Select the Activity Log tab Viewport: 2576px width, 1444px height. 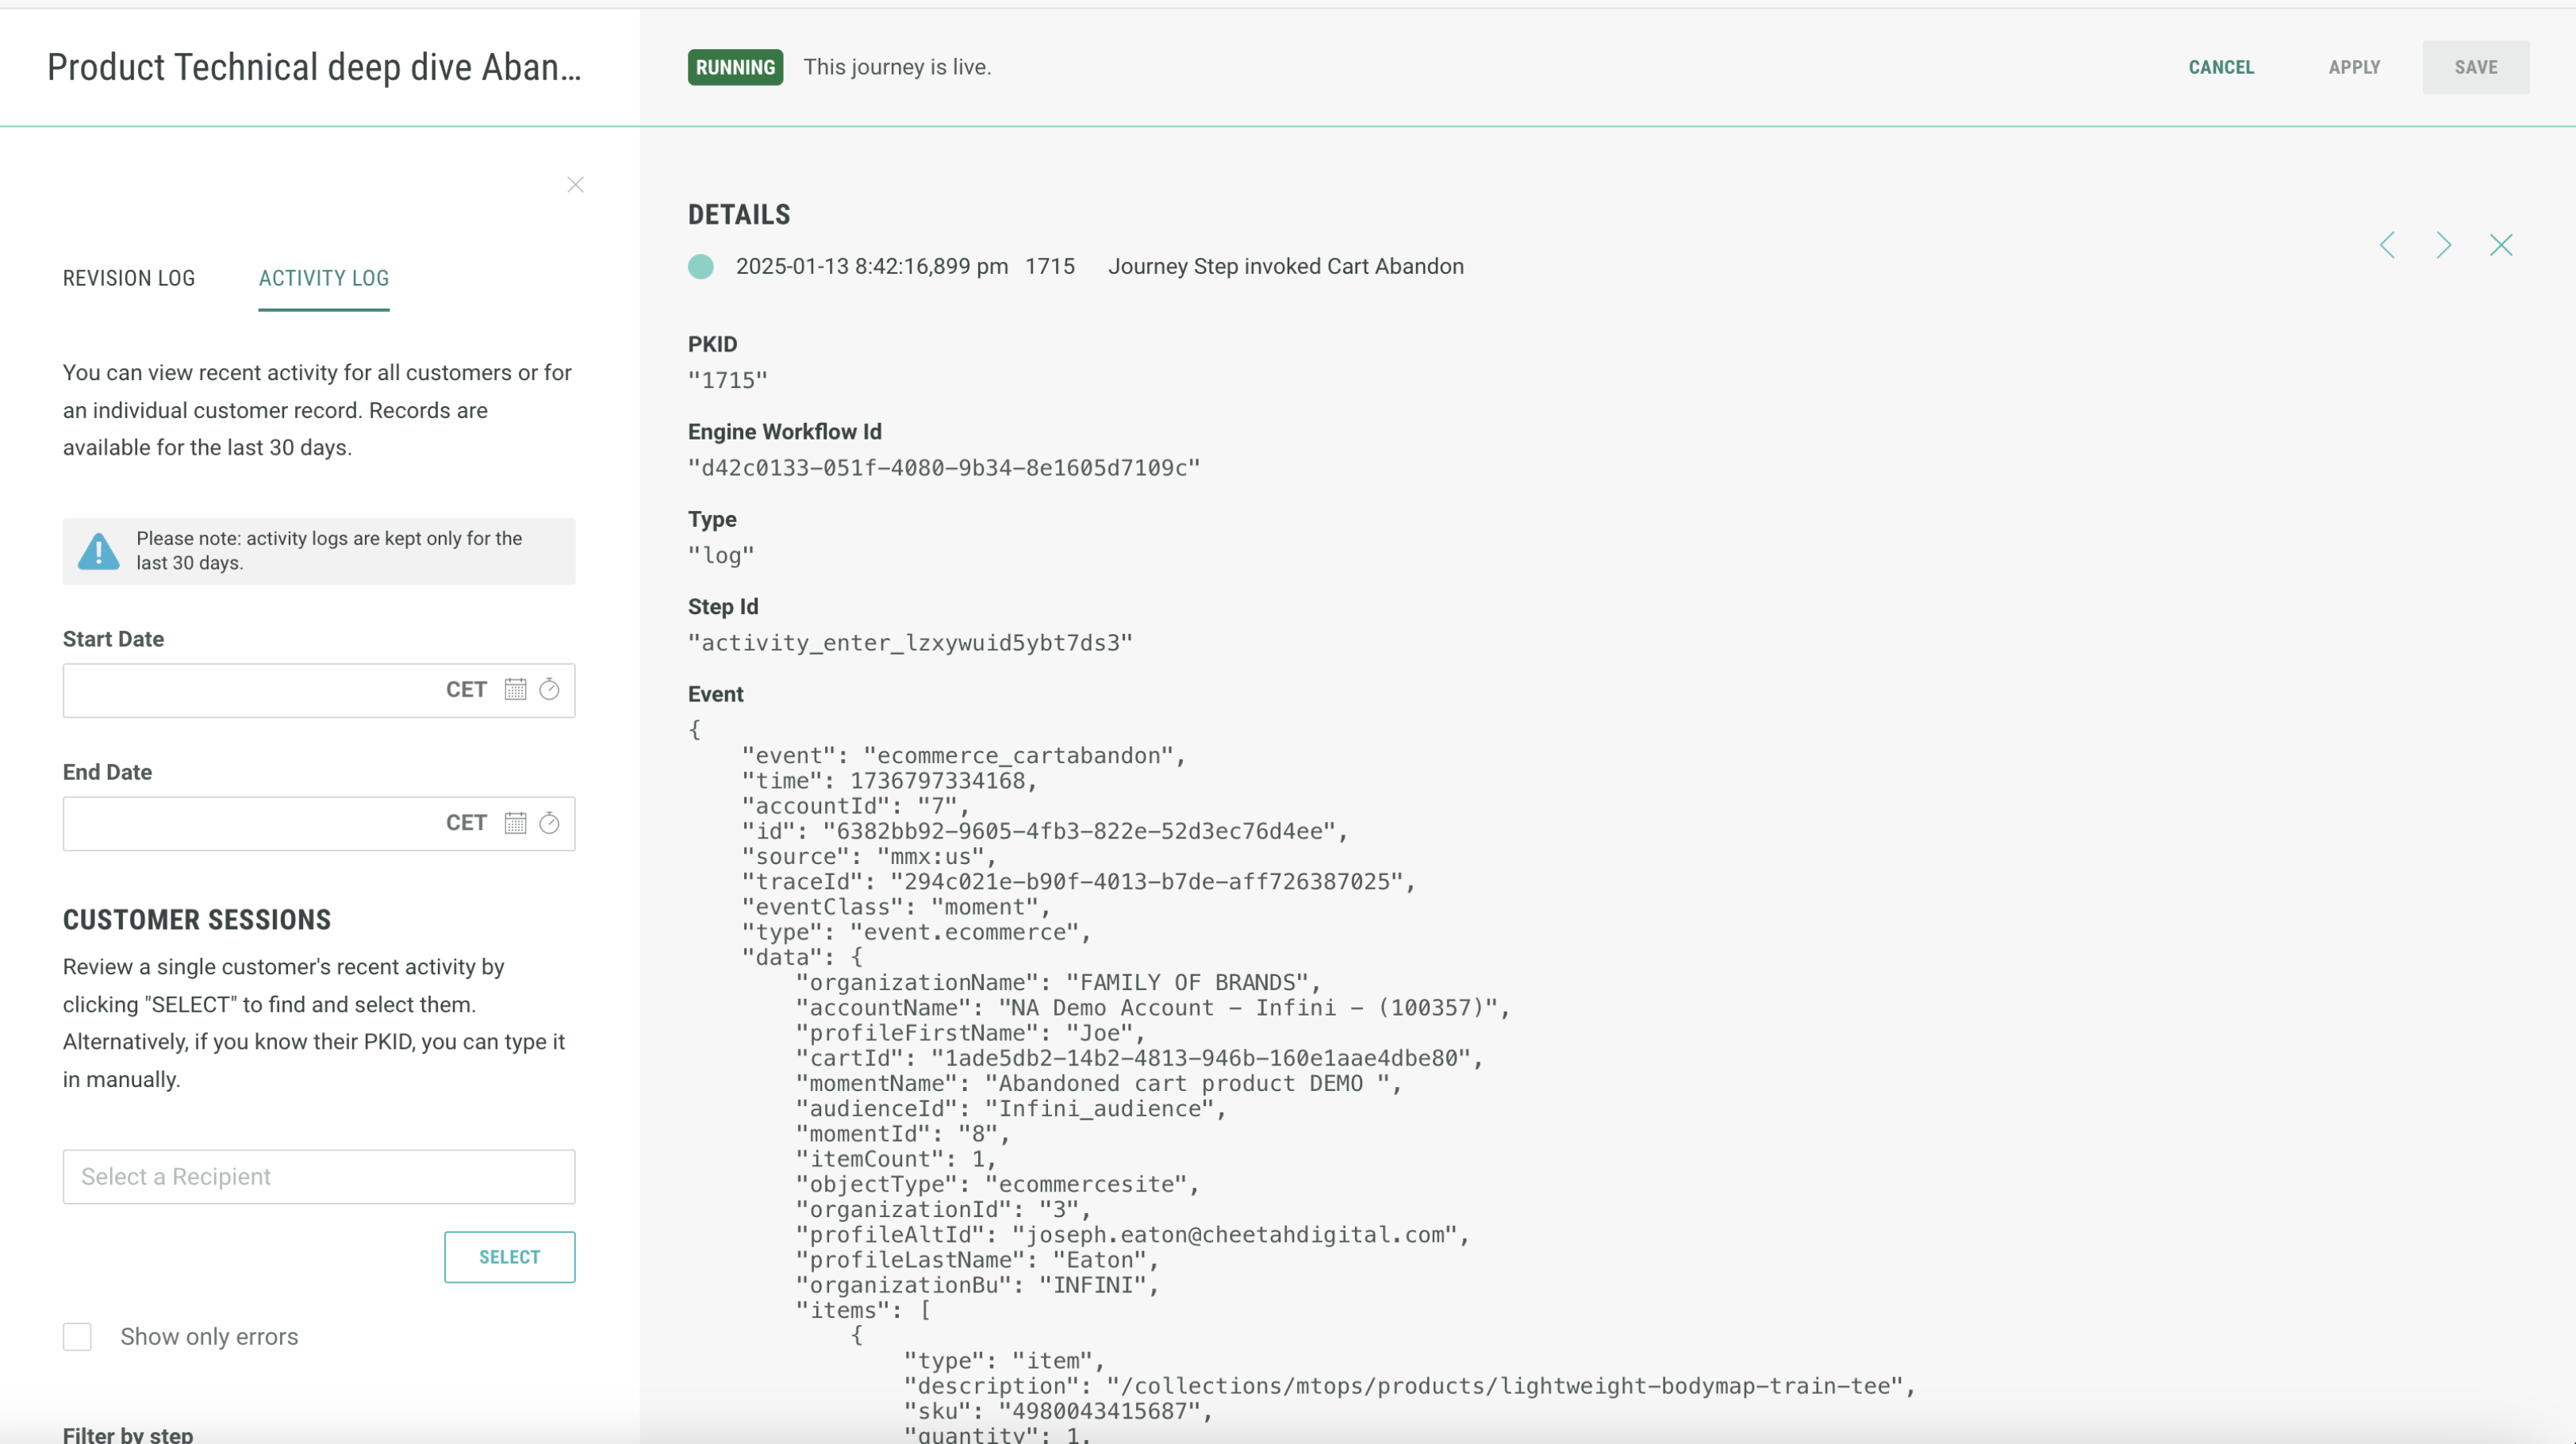[x=323, y=278]
